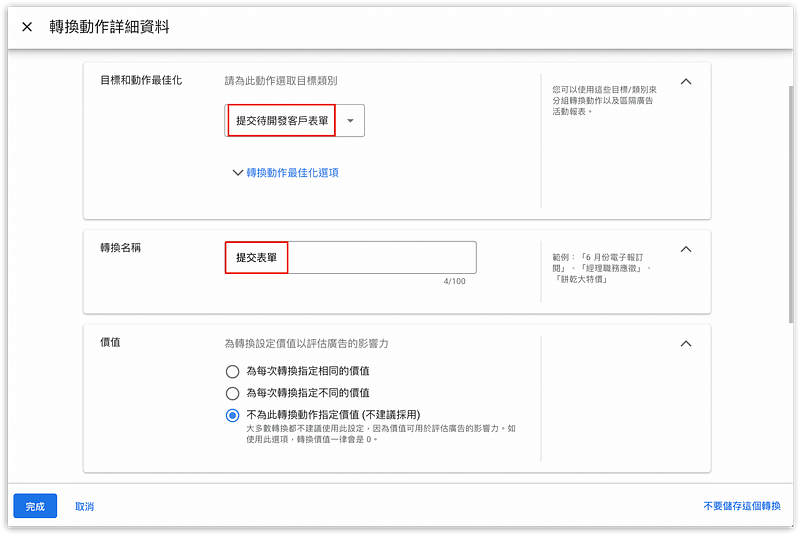Click the 取消 button
The width and height of the screenshot is (800, 535).
tap(84, 506)
